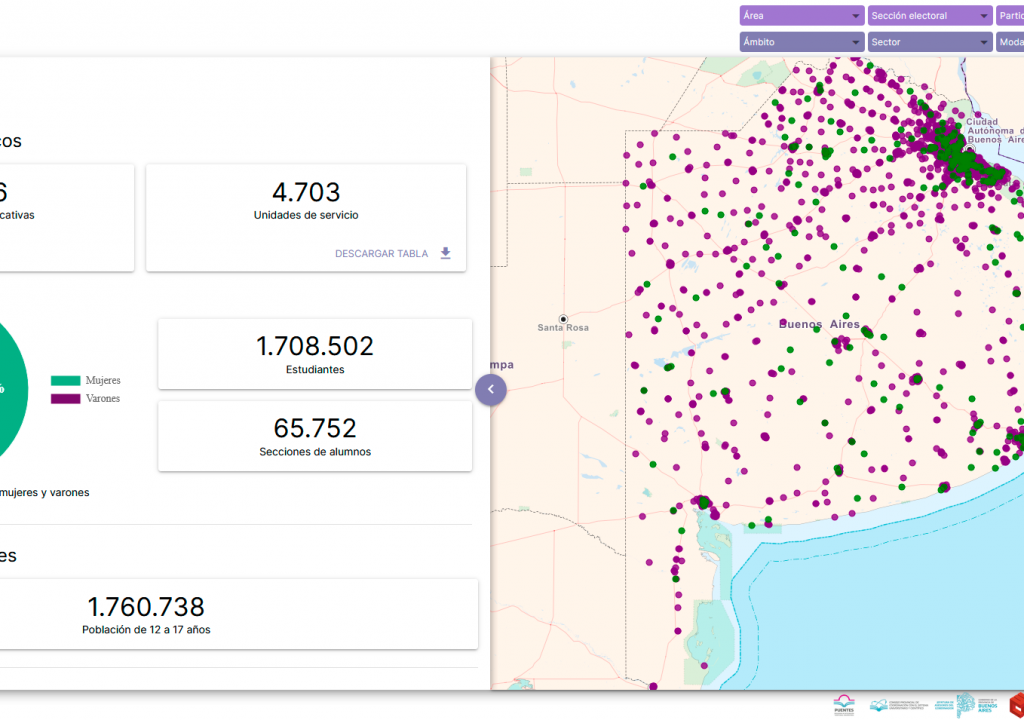Click the DESCARGAR TABLA link
This screenshot has height=720, width=1024.
pyautogui.click(x=381, y=254)
